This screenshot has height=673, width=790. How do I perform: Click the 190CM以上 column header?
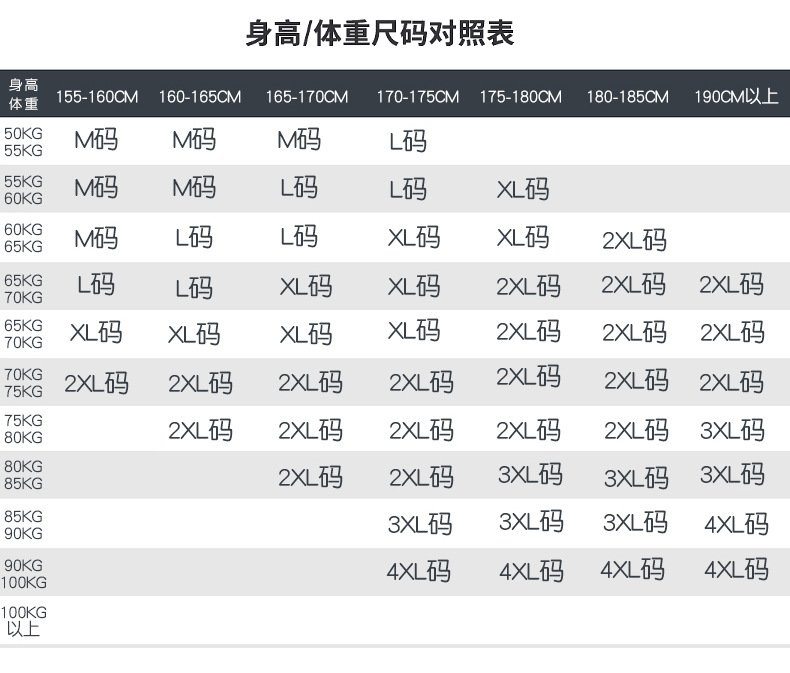point(736,97)
